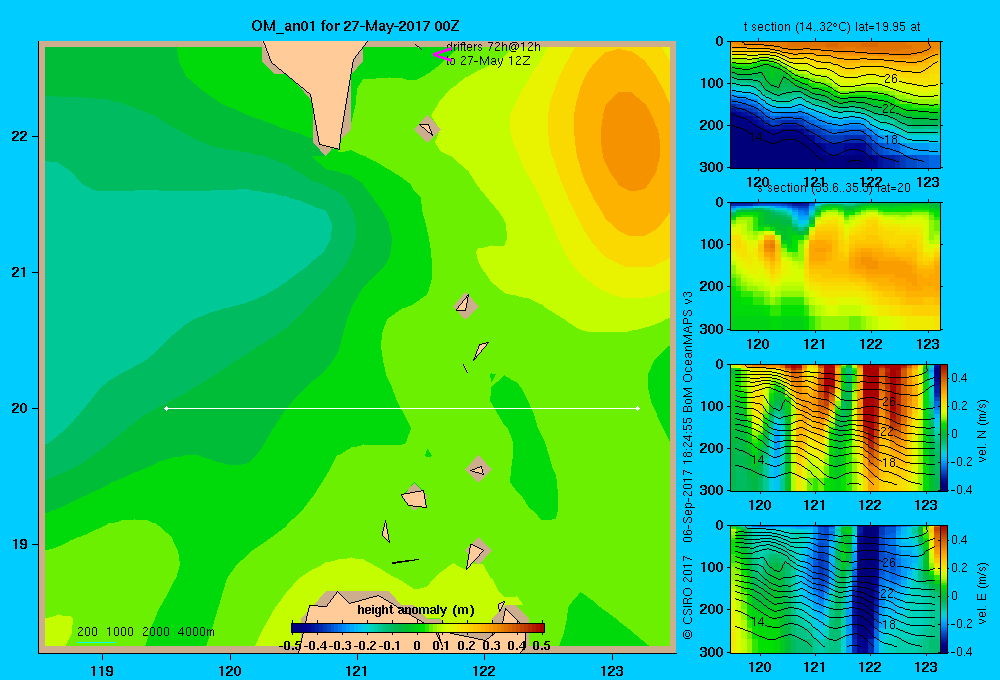Image resolution: width=1000 pixels, height=680 pixels.
Task: Open the t section temperature panel
Action: click(835, 104)
